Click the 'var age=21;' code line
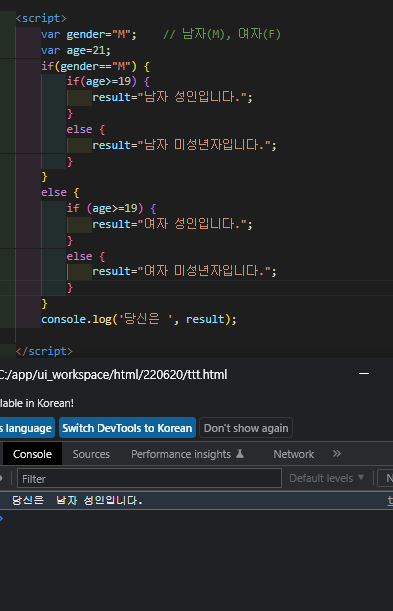393x611 pixels. 76,51
